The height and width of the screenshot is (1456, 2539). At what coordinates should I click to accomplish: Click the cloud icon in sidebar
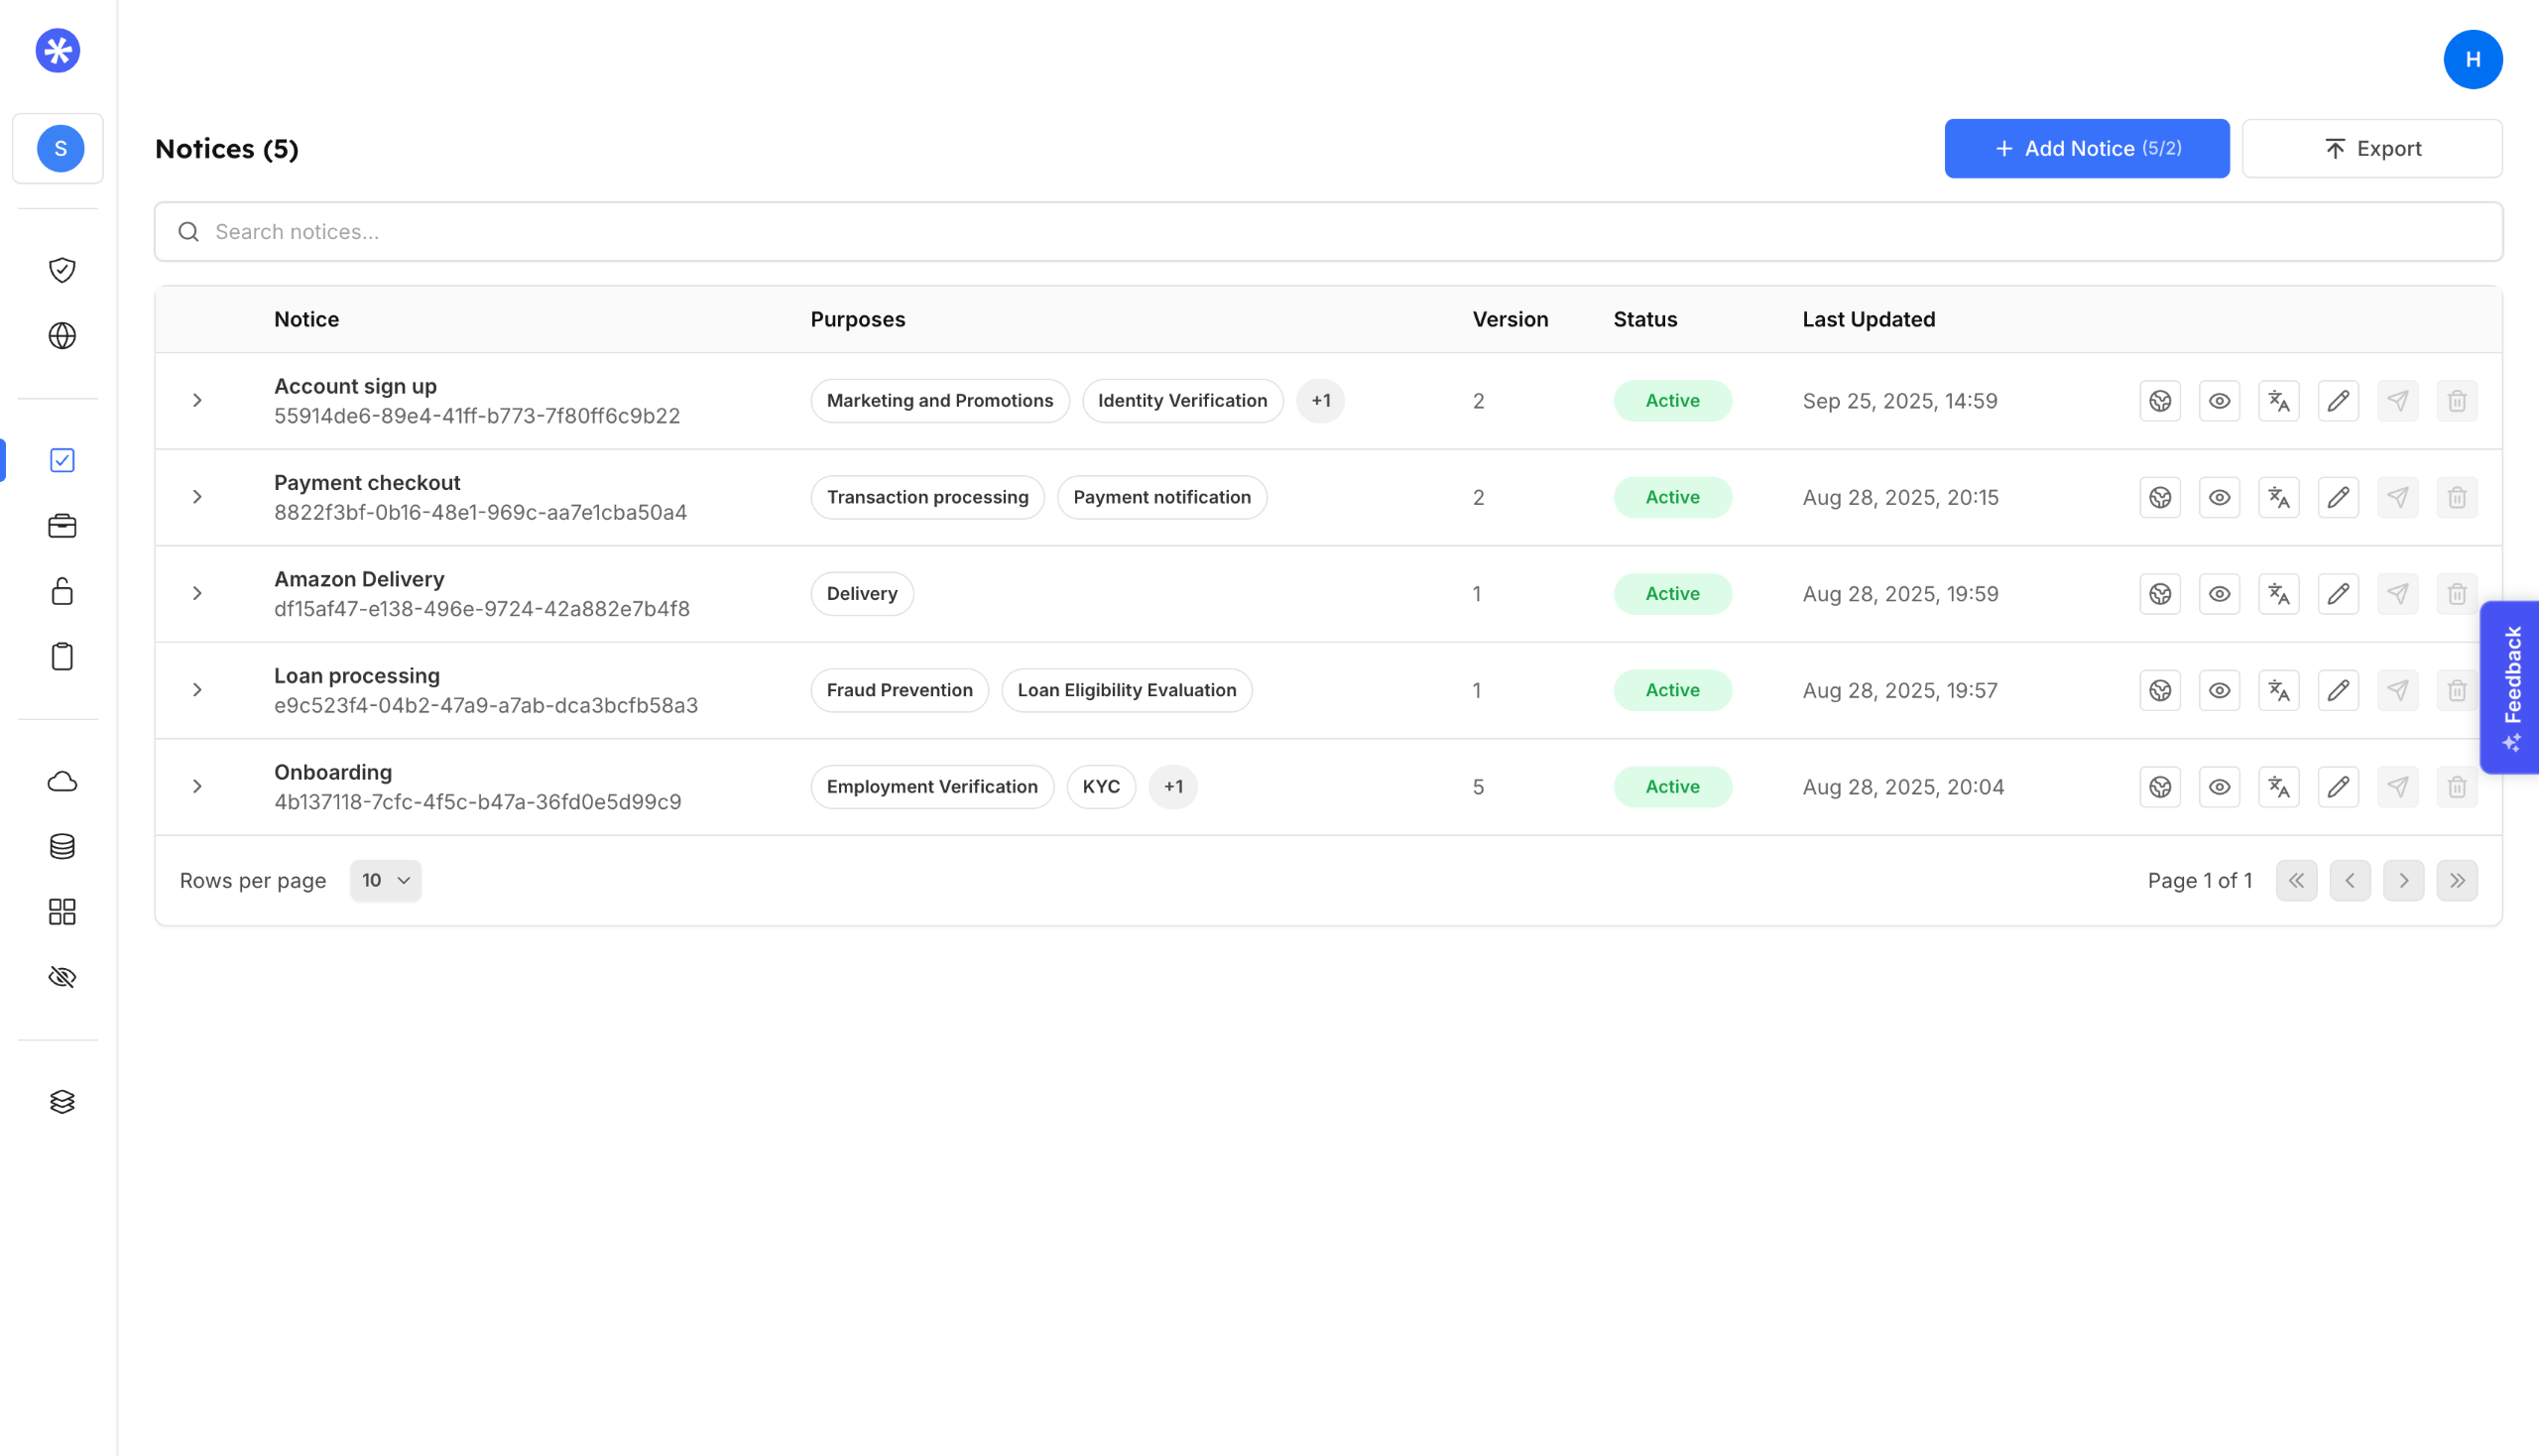click(x=62, y=781)
